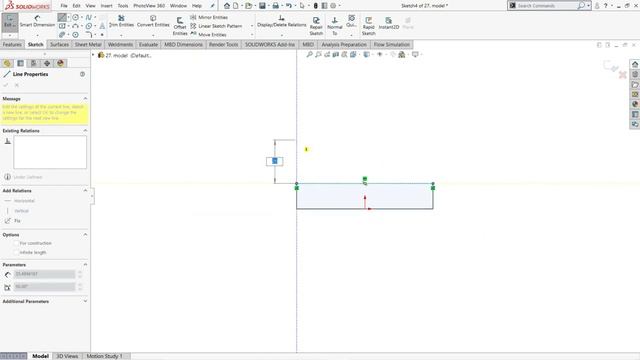Click the Home icon in the top toolbar

tap(227, 6)
